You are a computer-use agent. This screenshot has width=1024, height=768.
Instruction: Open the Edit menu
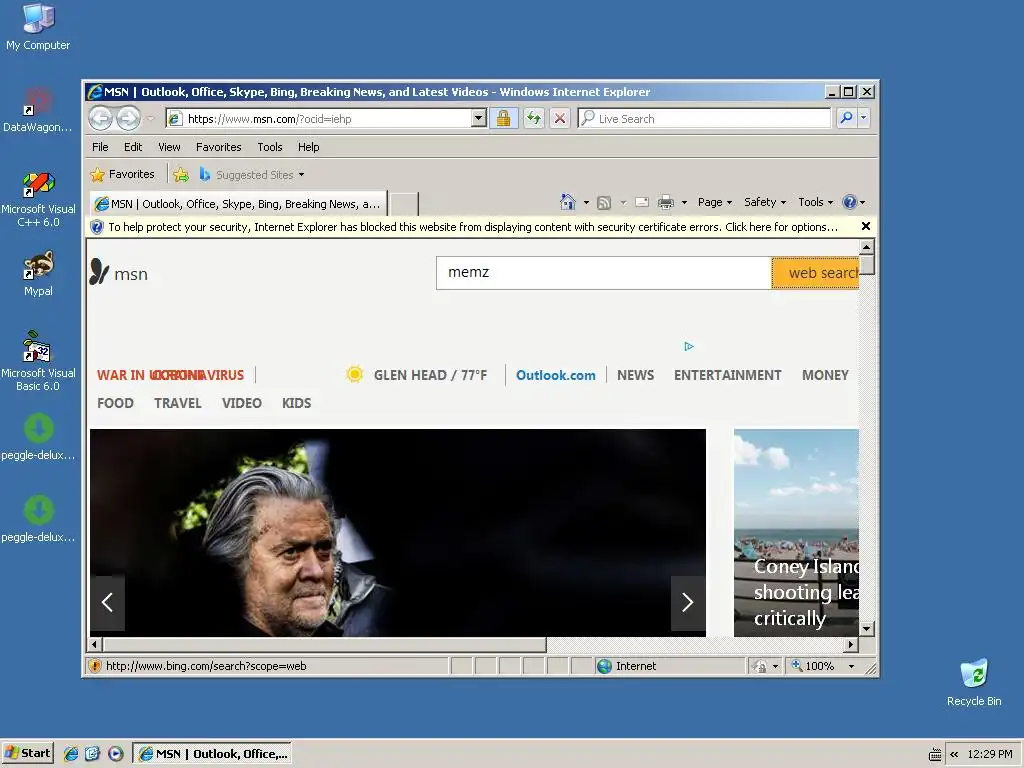133,147
